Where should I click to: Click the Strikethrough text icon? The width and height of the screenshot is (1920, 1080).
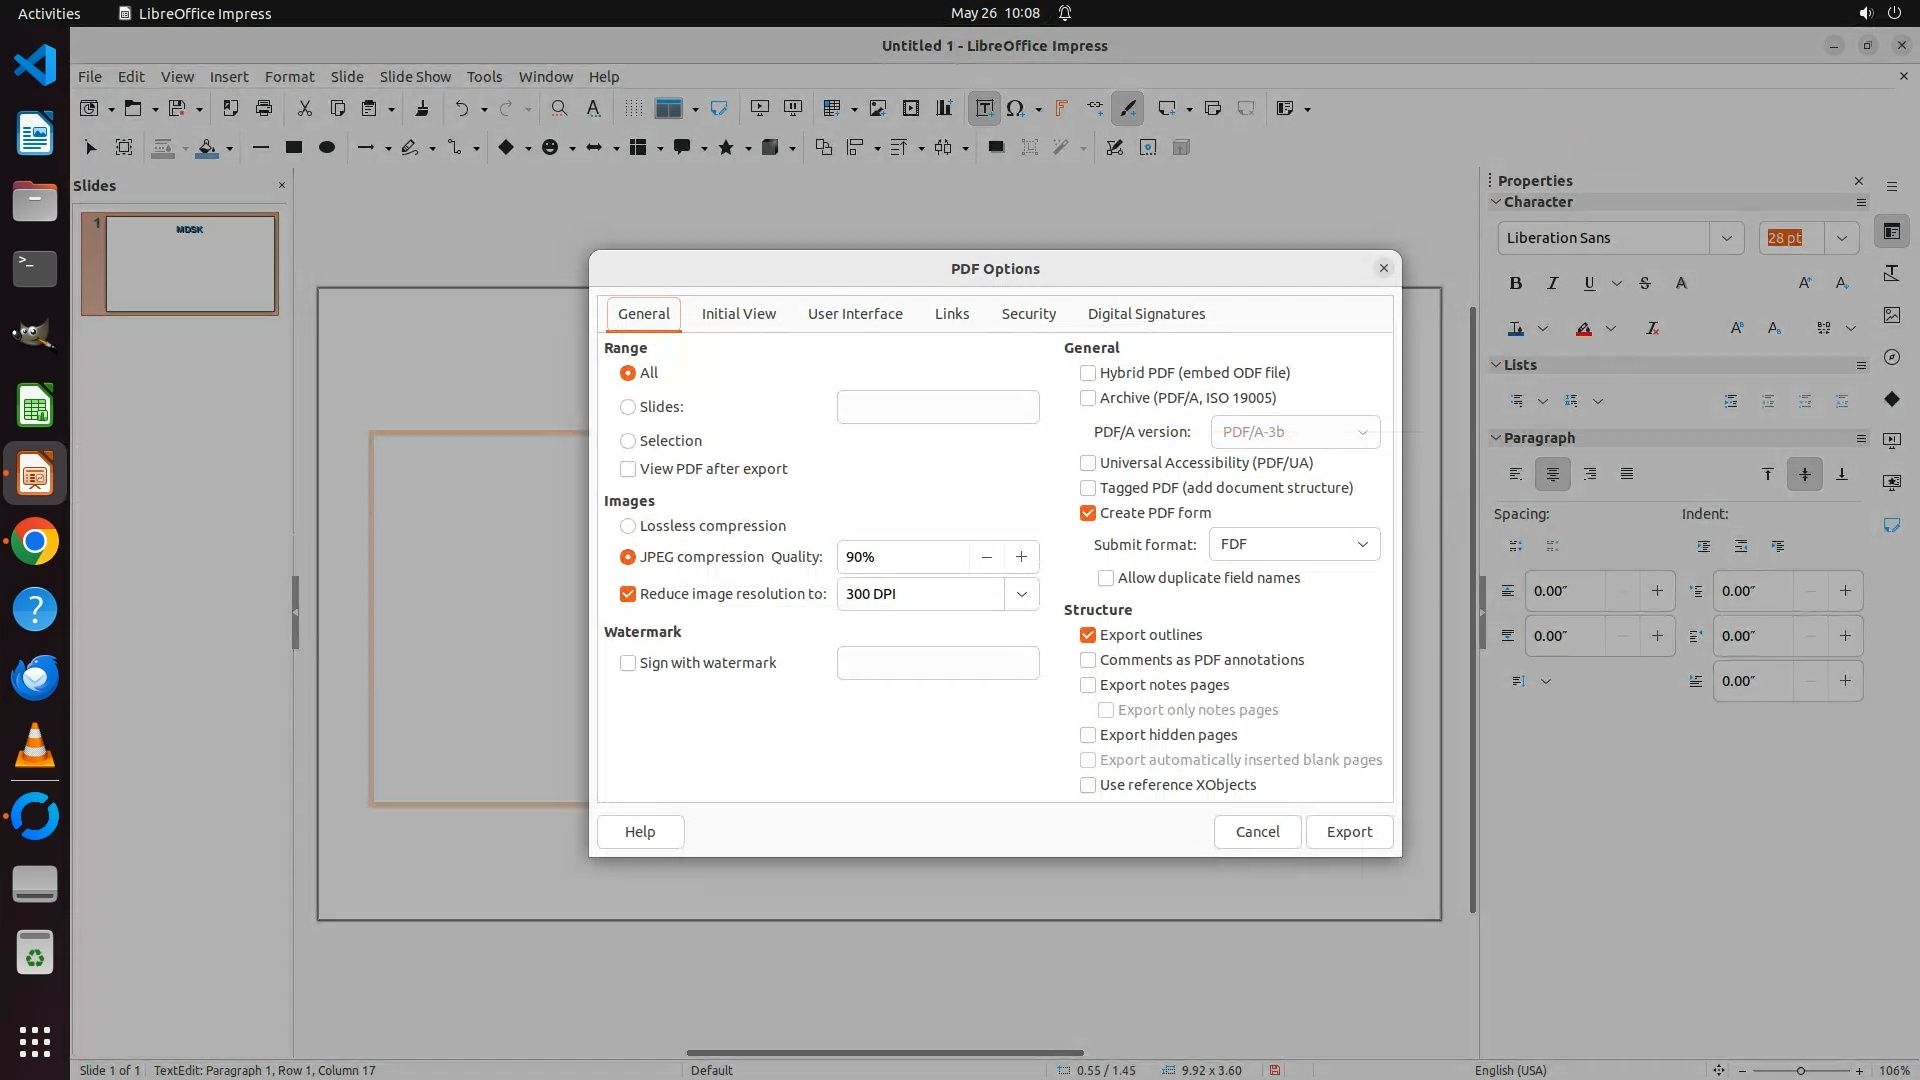[1645, 283]
